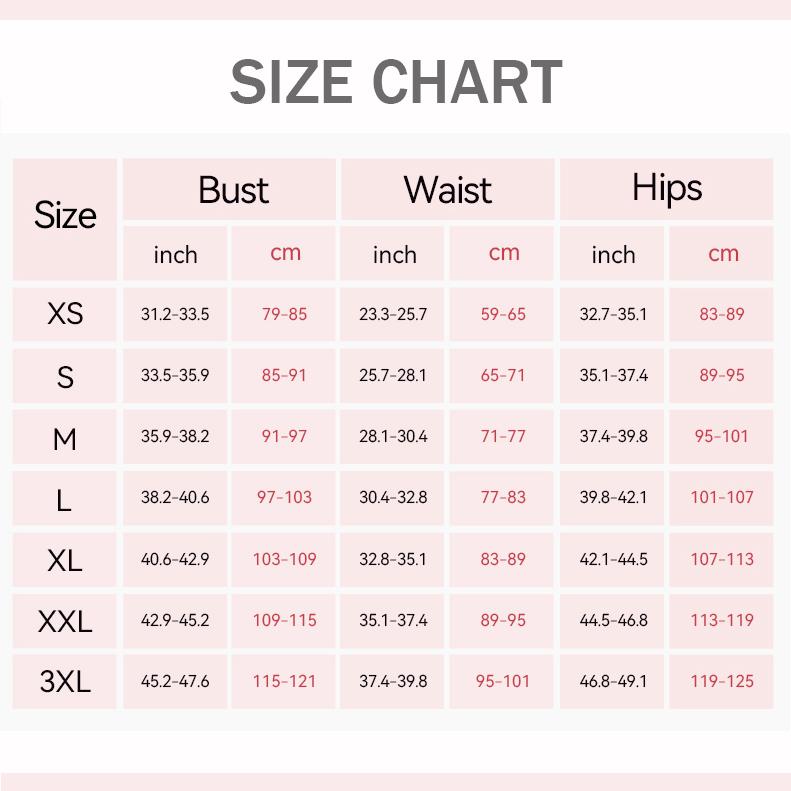Viewport: 791px width, 791px height.
Task: Click the XS size row label
Action: 65,314
